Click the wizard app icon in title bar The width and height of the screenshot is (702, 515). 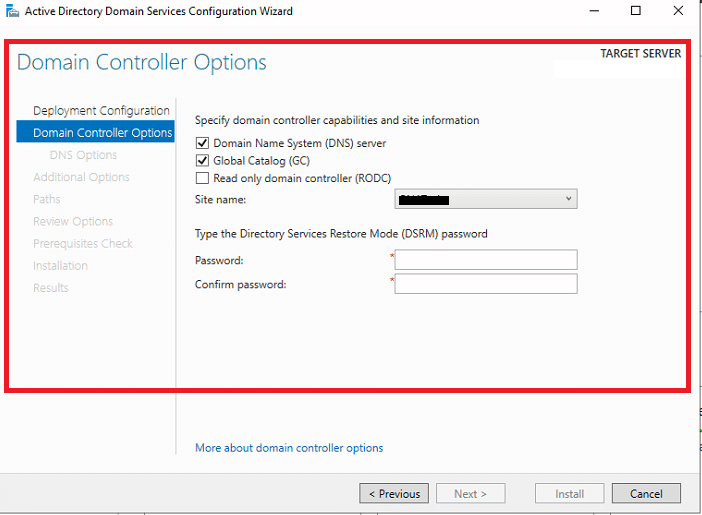click(13, 11)
